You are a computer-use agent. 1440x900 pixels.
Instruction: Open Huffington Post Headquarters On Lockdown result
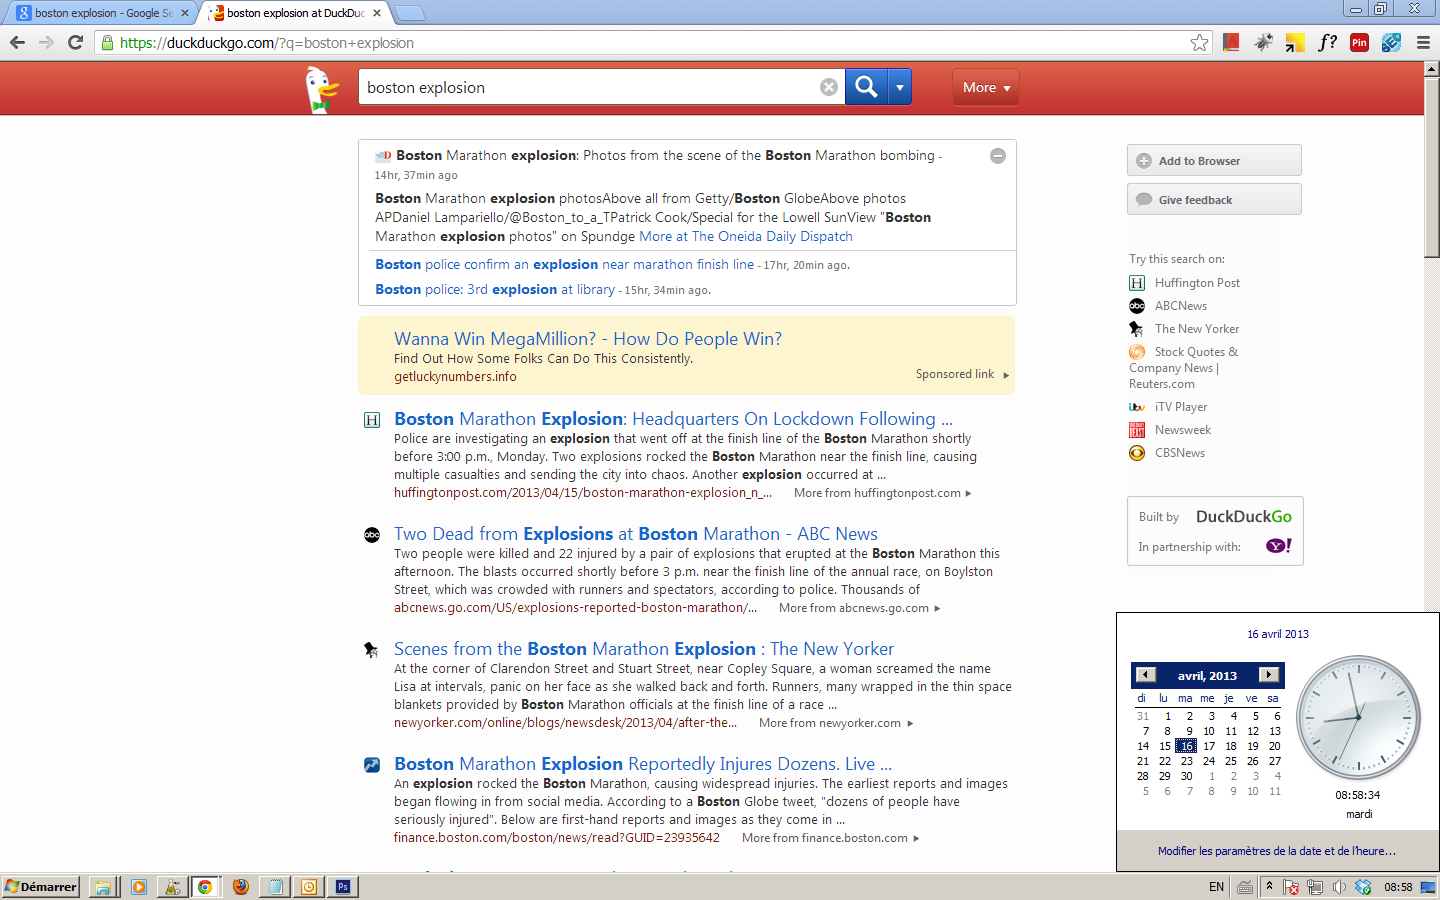[673, 419]
